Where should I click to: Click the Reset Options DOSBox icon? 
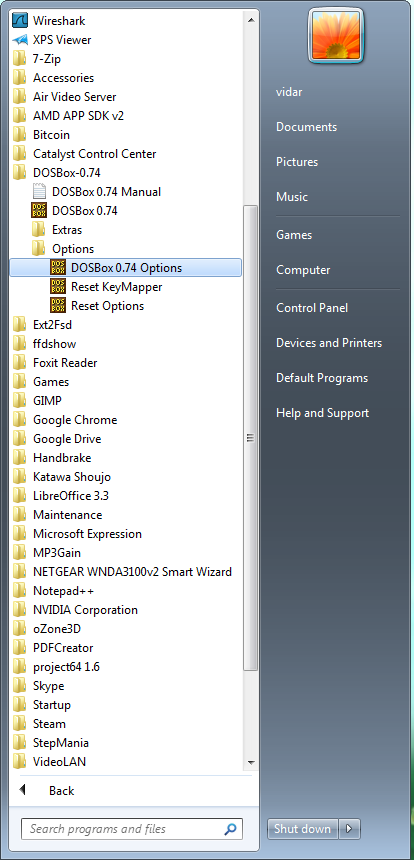coord(58,305)
